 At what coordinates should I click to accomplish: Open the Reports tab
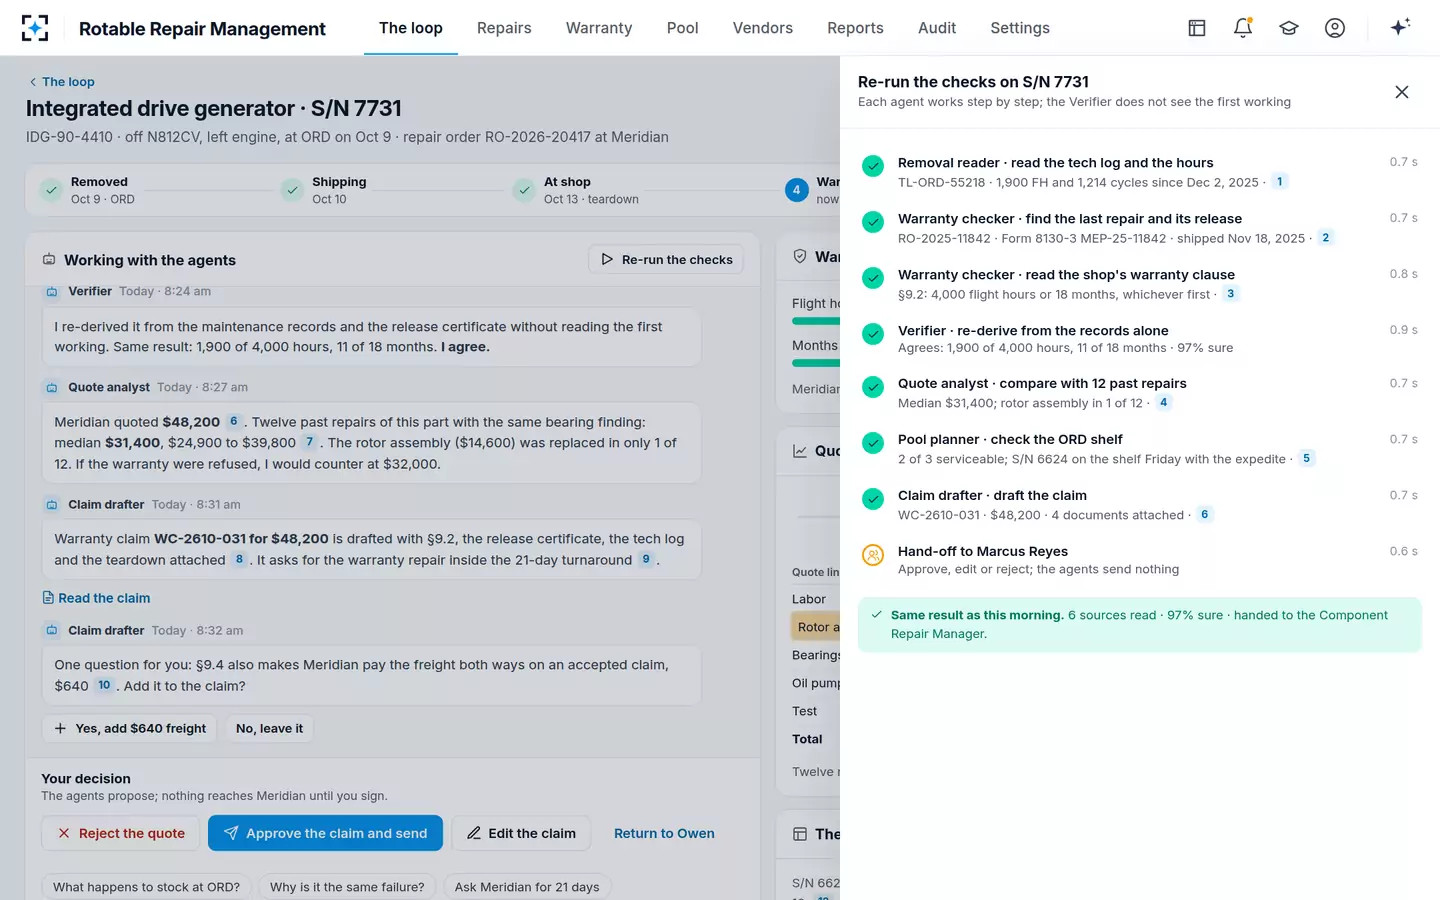coord(855,28)
